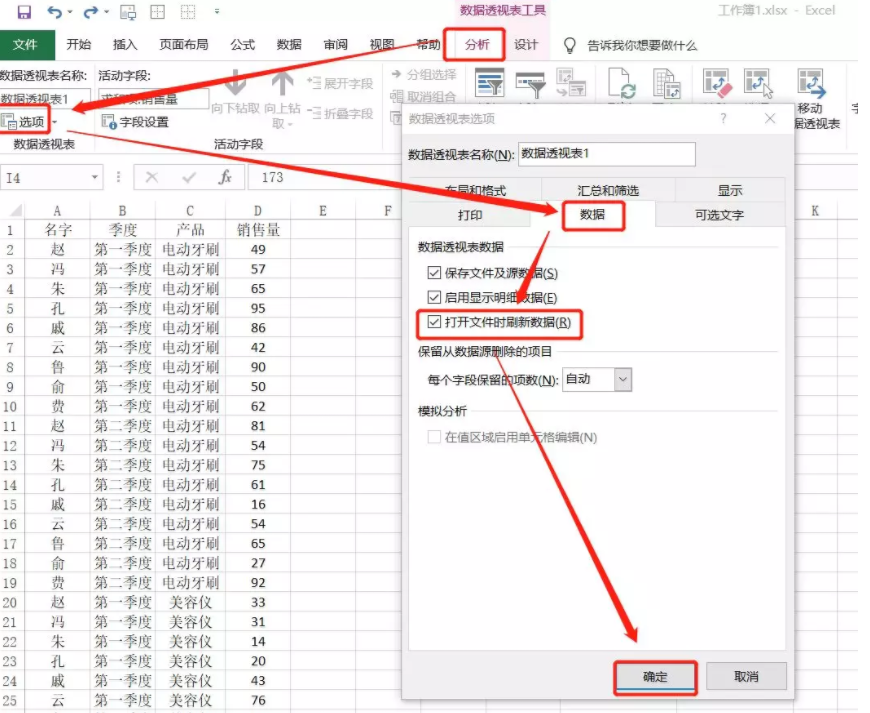
Task: Click 分组选择 (Group Selection) in ribbon
Action: pyautogui.click(x=424, y=75)
